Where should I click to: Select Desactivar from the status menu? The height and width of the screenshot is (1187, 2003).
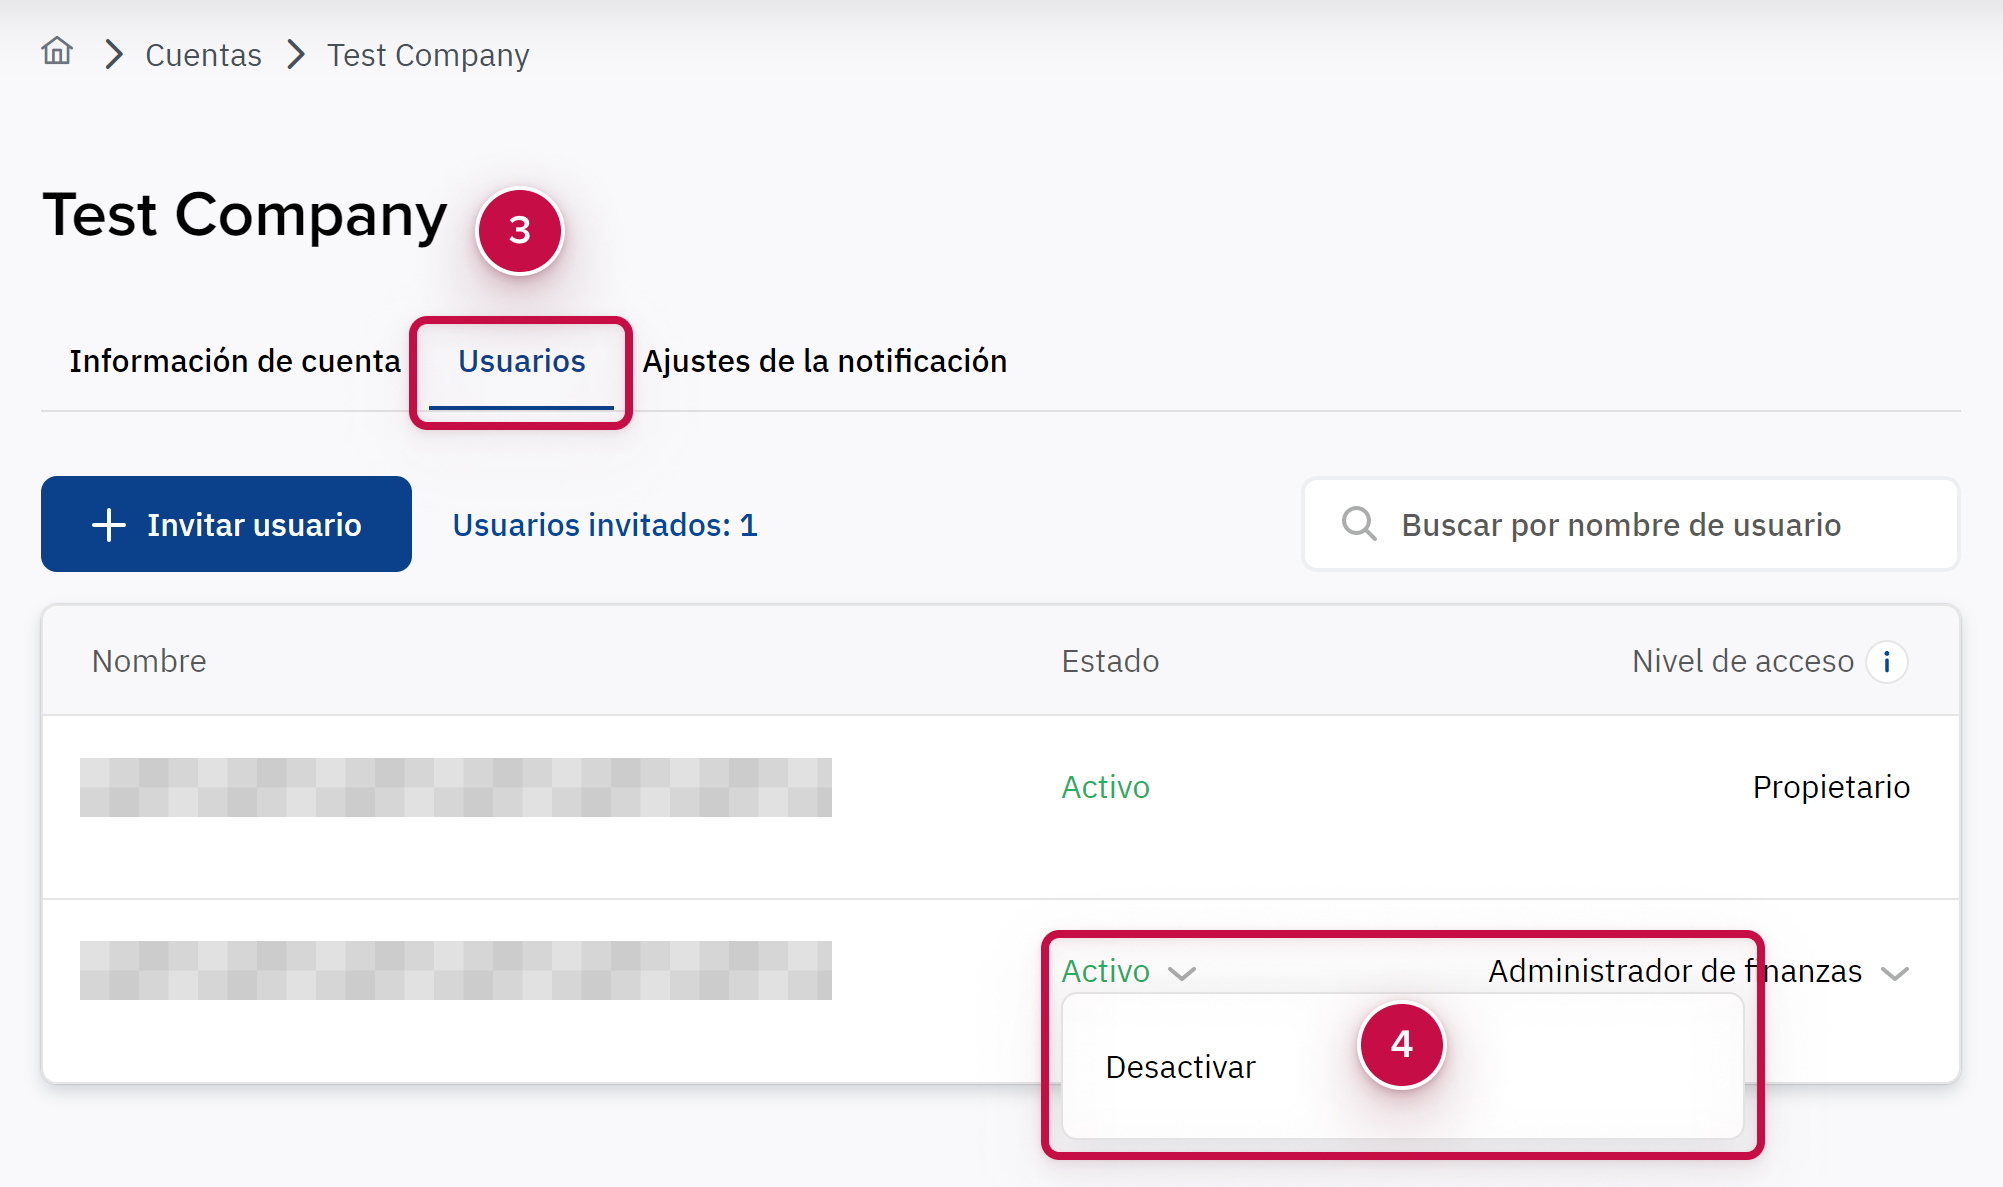pos(1180,1067)
